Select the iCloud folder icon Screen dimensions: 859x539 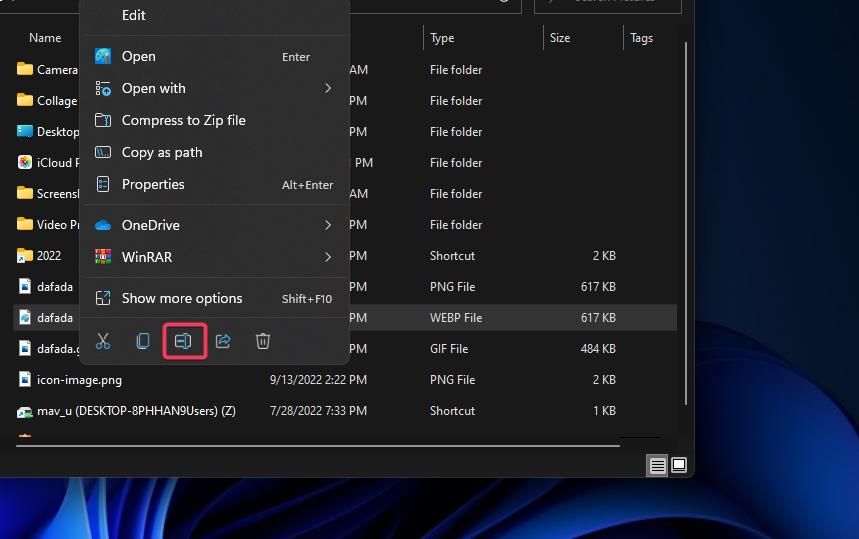tap(25, 162)
